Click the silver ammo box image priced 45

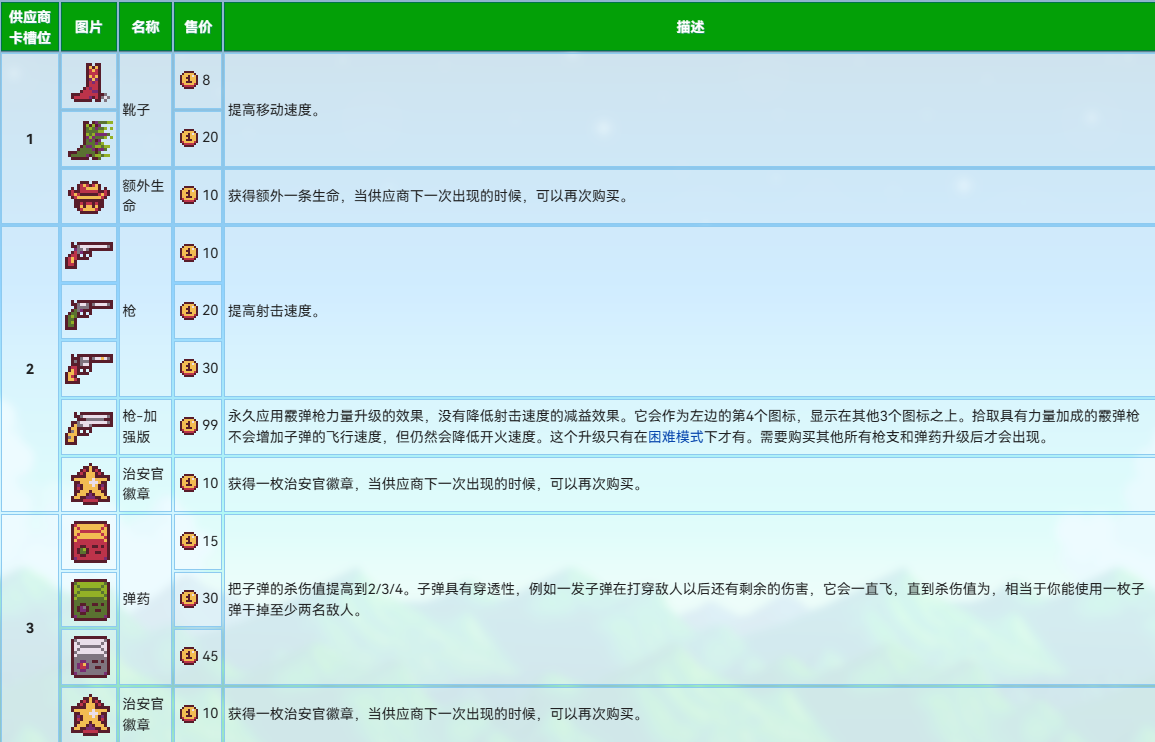pos(89,656)
